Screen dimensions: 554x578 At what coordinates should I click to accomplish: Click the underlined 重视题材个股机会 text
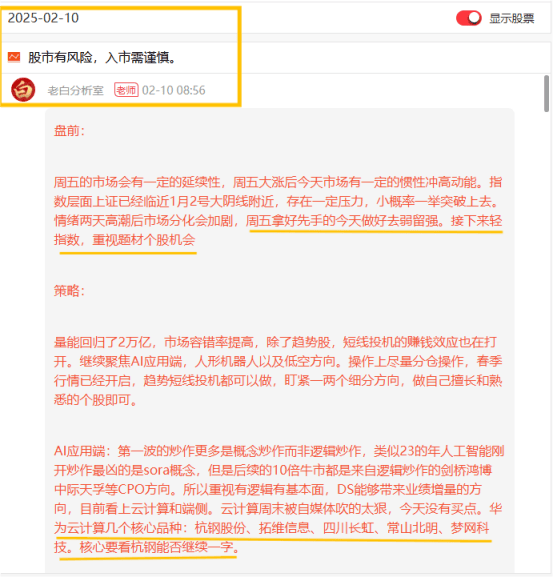(x=144, y=240)
